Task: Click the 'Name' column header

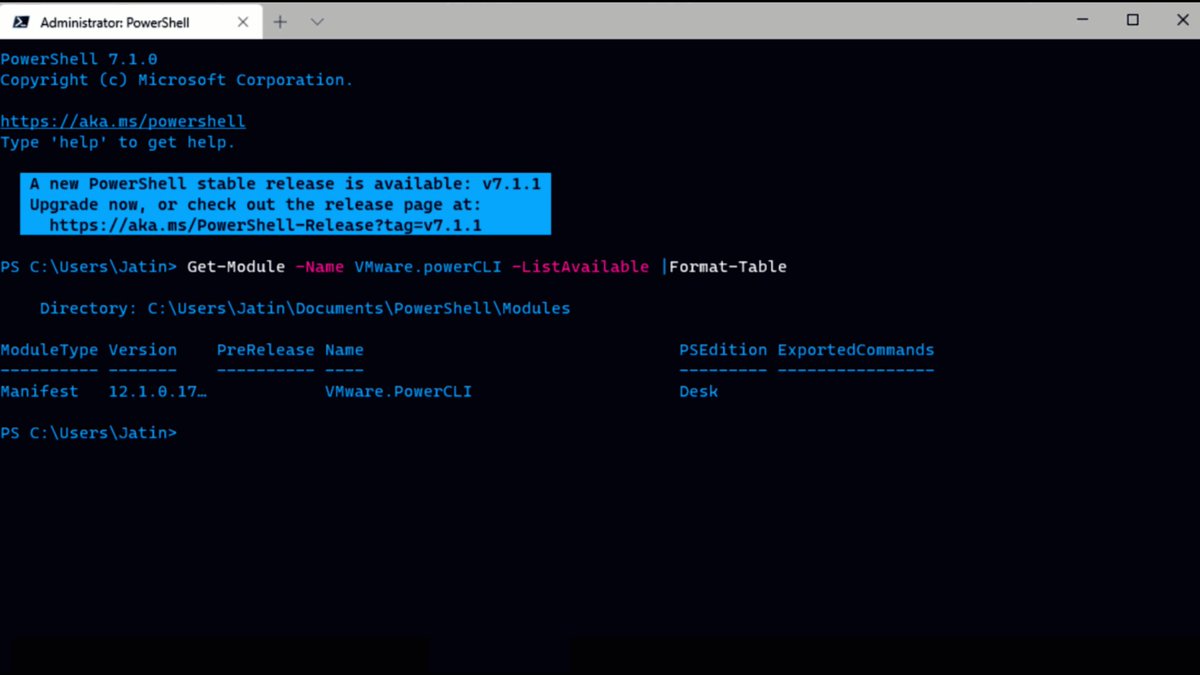Action: tap(344, 350)
